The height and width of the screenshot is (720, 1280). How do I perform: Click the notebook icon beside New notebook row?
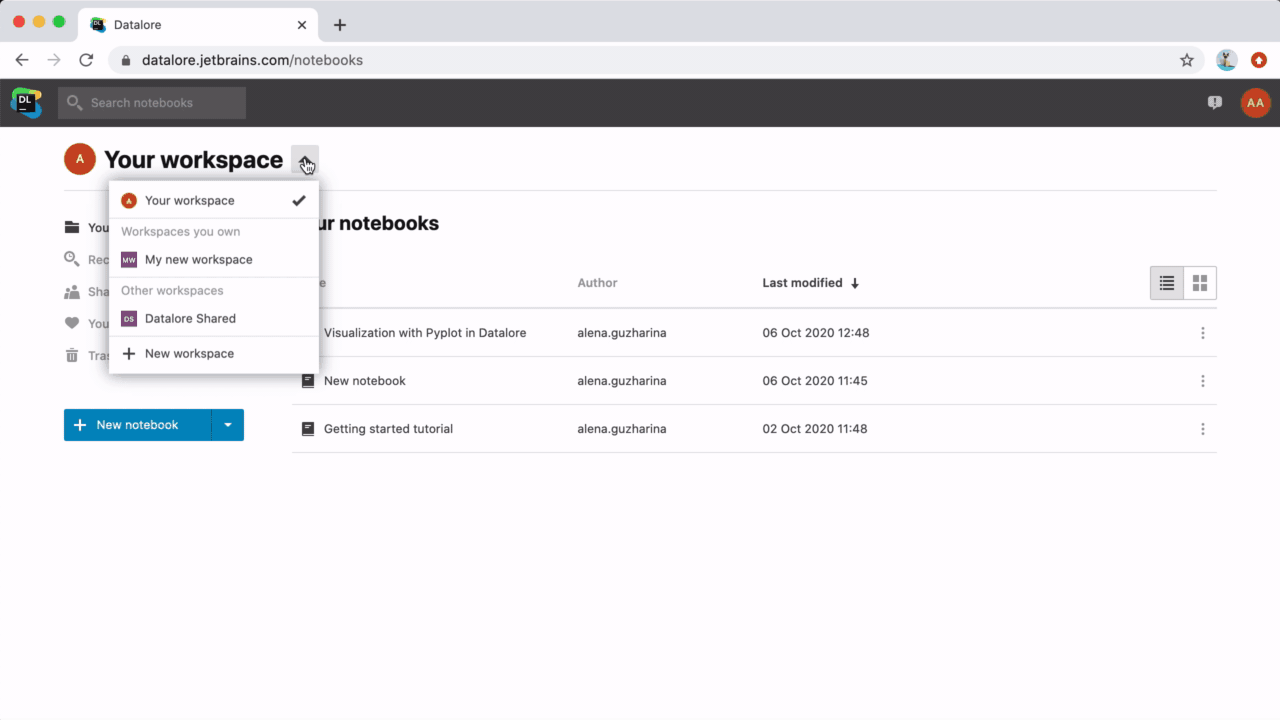[308, 381]
